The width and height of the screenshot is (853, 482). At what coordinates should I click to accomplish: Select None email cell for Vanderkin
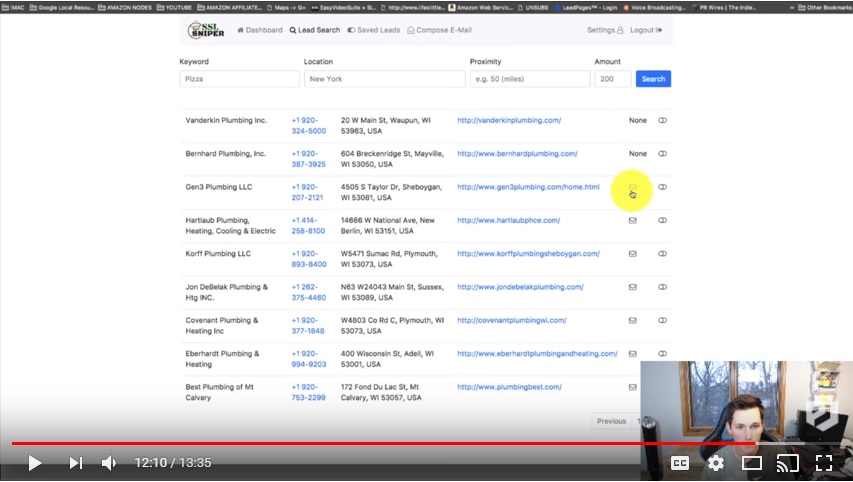click(638, 120)
